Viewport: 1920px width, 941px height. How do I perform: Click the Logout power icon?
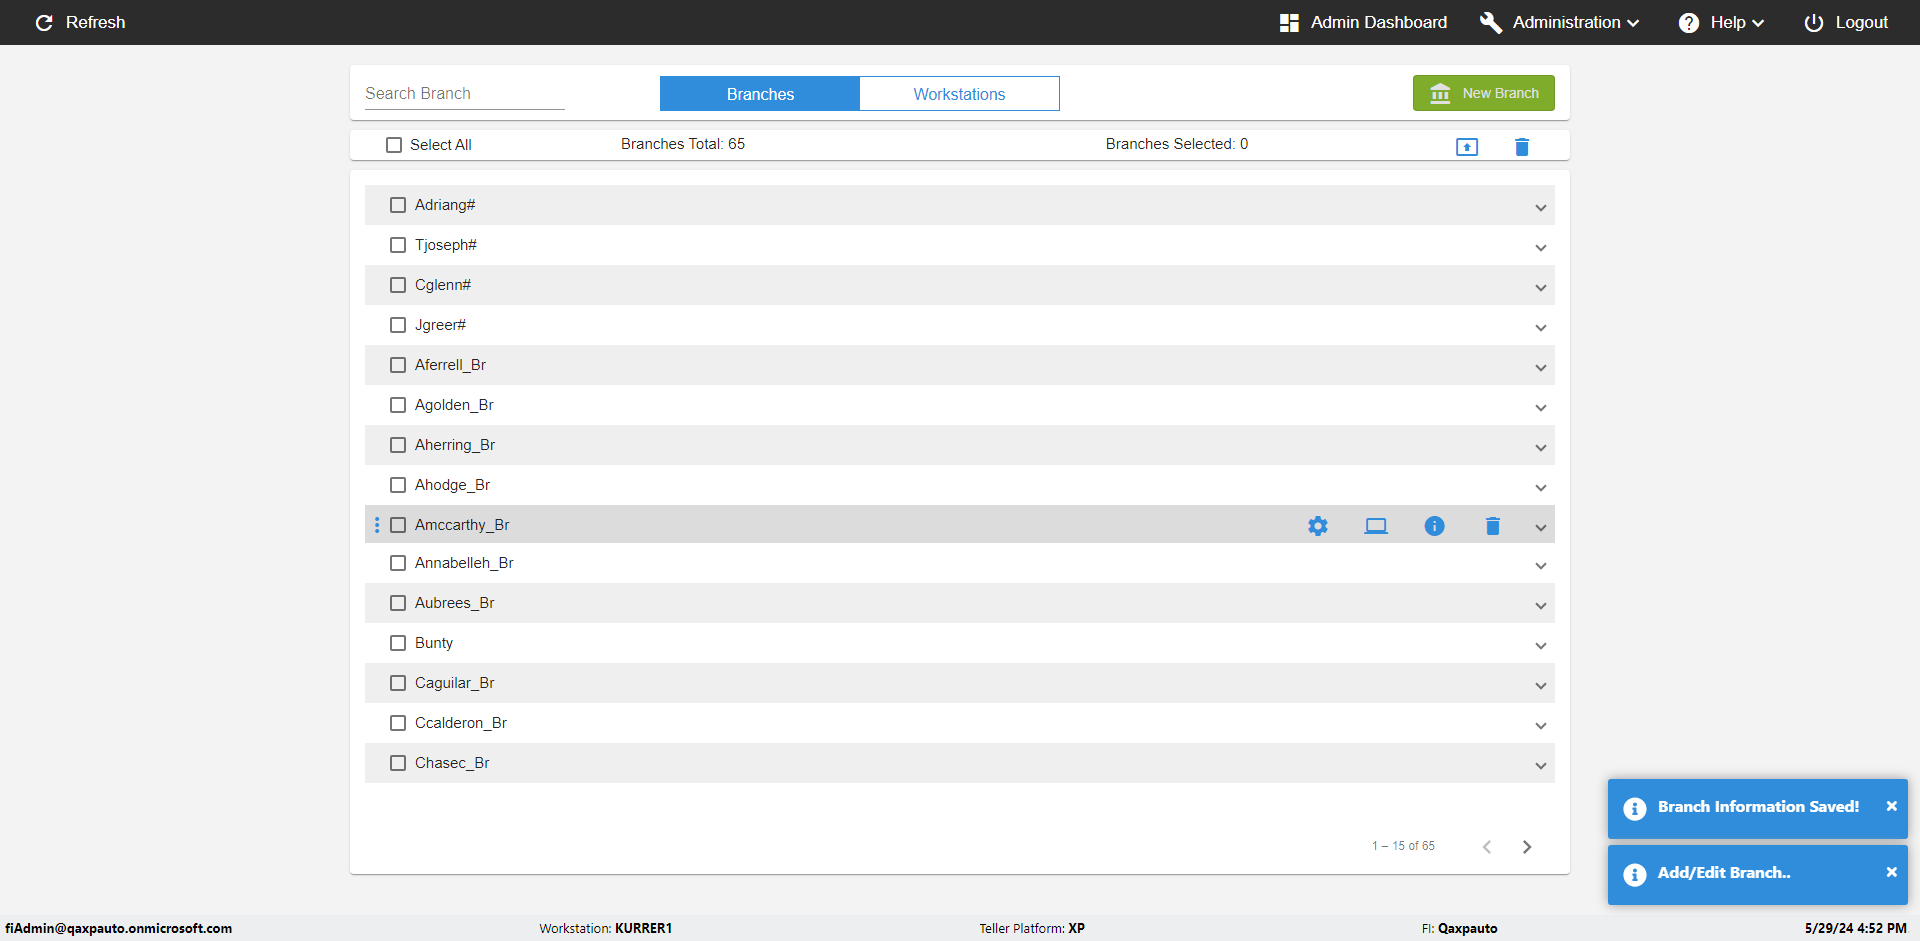1814,22
